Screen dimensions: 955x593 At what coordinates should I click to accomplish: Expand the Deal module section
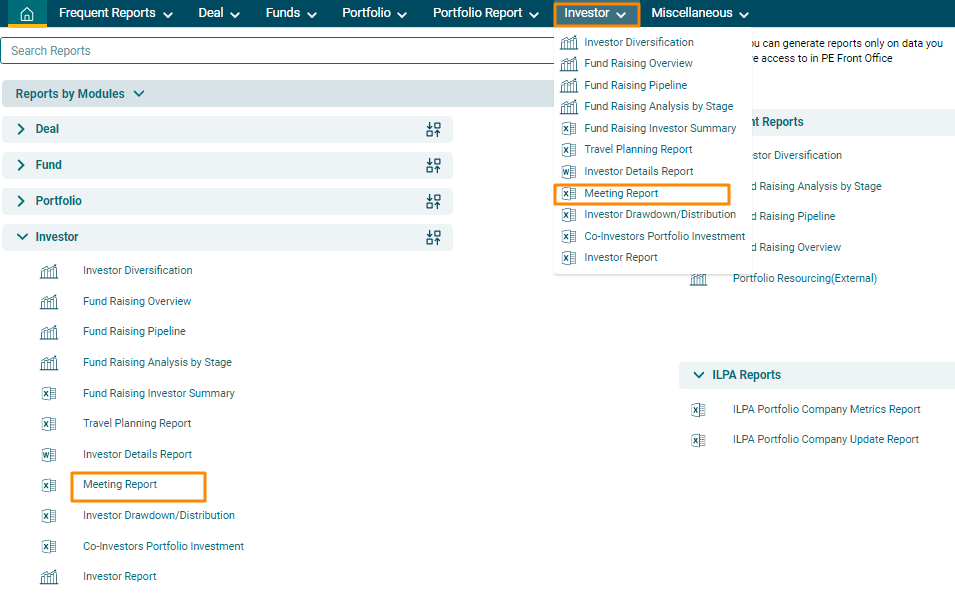22,130
